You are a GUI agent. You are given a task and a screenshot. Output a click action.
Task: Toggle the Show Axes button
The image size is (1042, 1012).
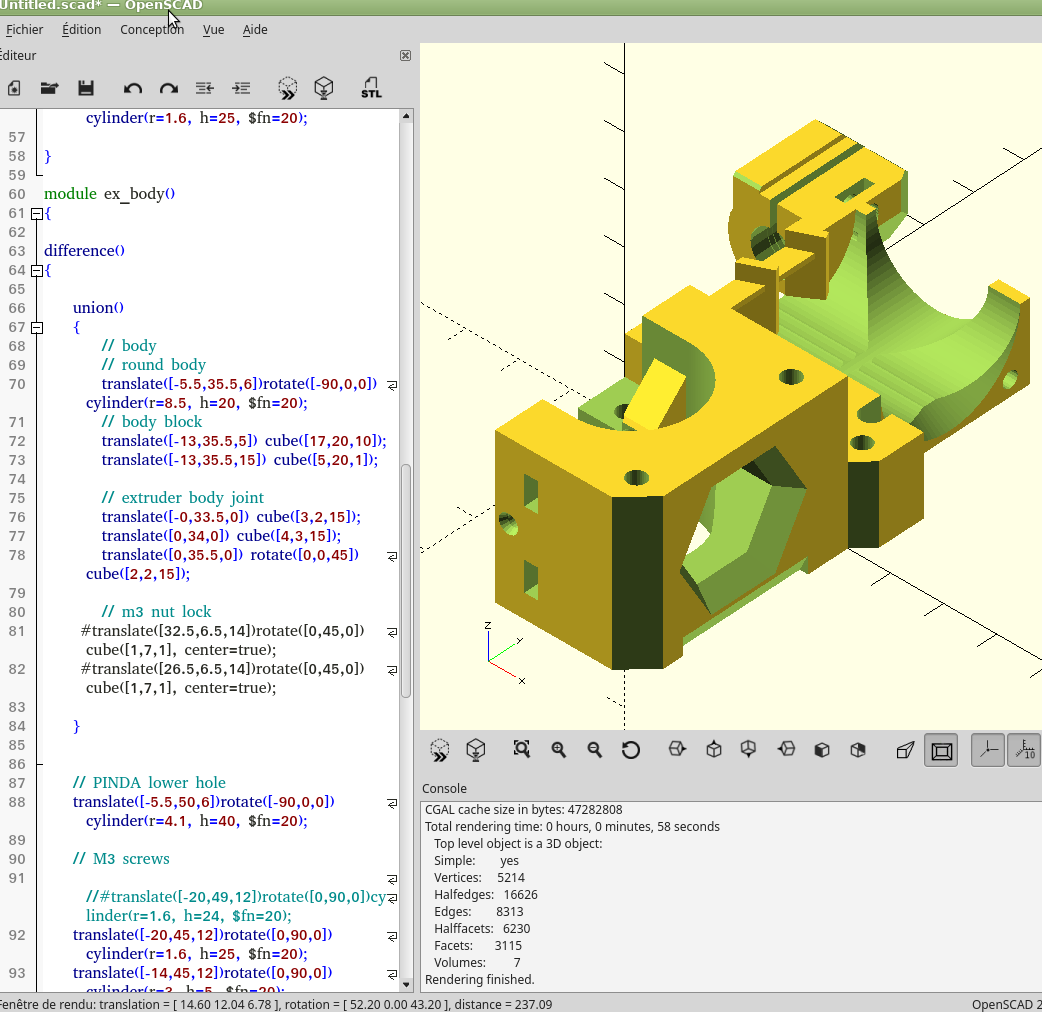[x=988, y=749]
